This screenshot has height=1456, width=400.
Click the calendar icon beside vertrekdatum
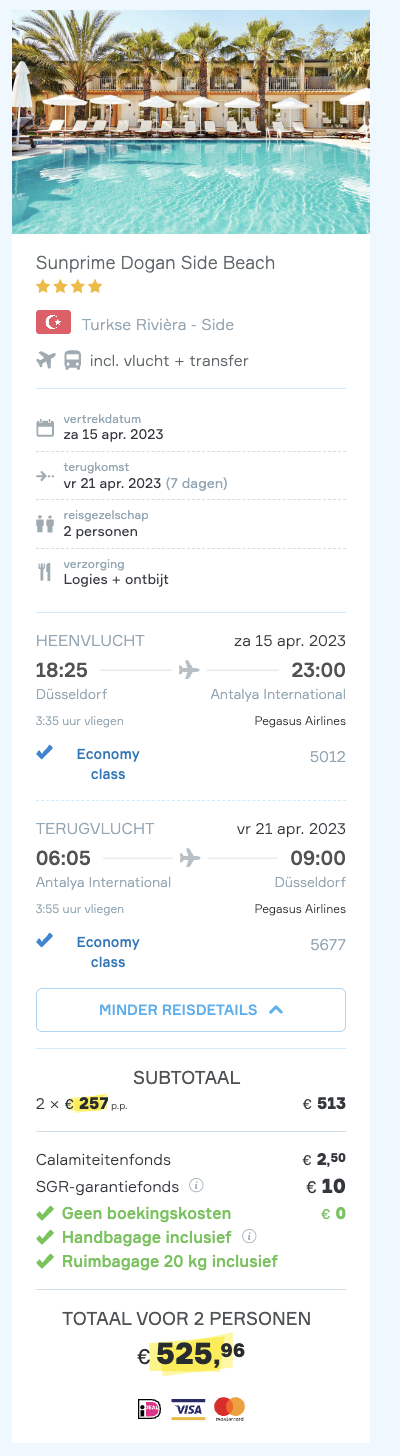coord(45,428)
